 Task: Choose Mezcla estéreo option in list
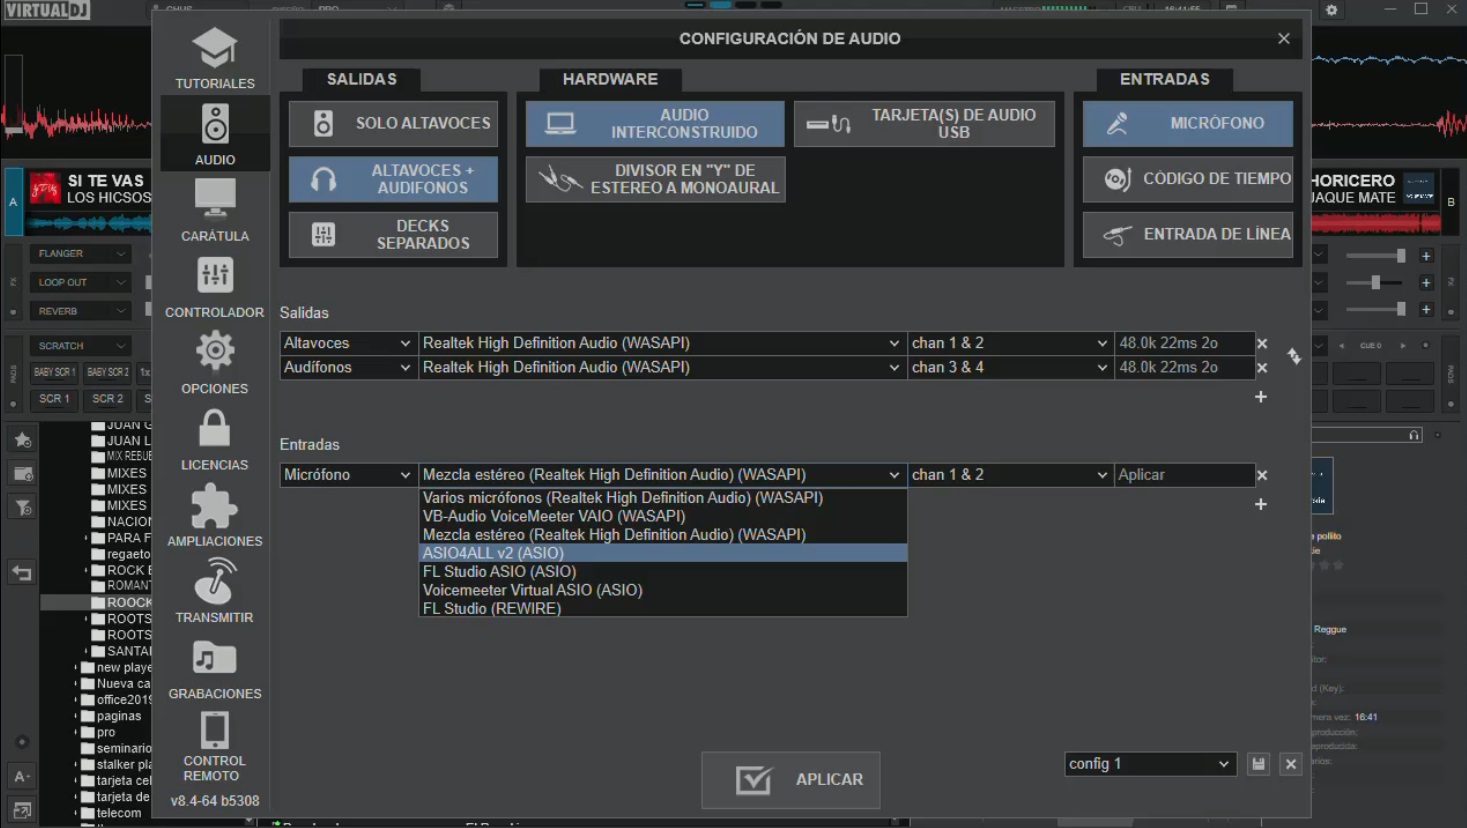662,535
